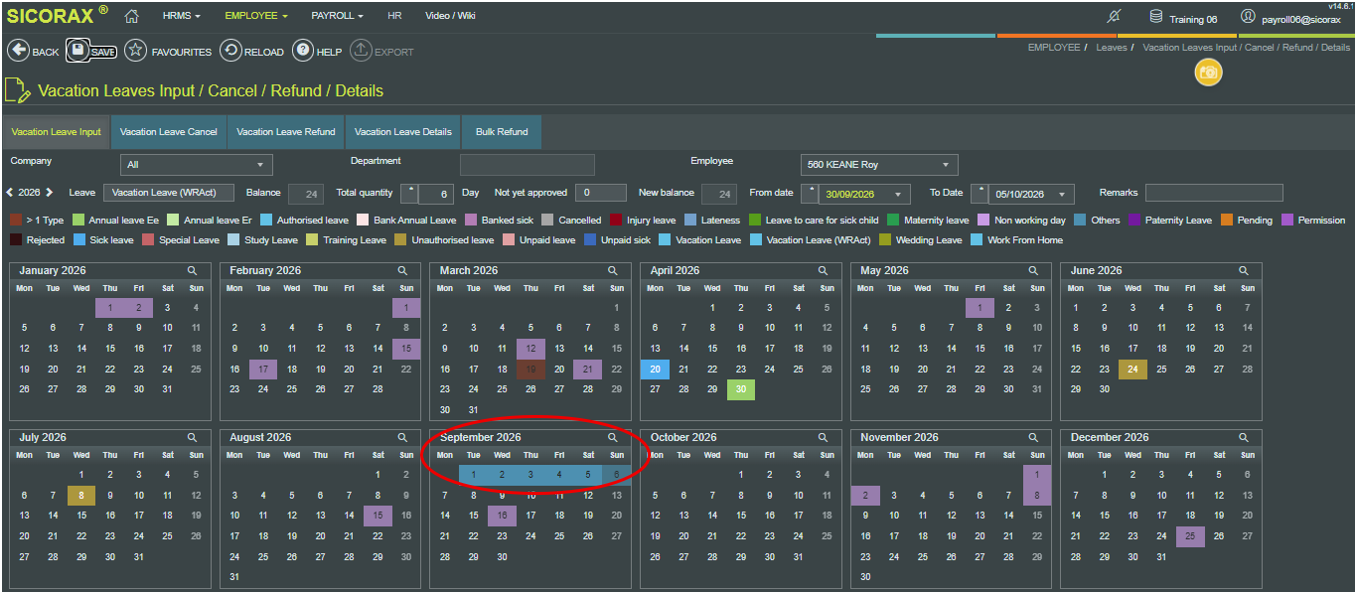Open the To Date picker dropdown
The image size is (1357, 592).
[x=1063, y=194]
